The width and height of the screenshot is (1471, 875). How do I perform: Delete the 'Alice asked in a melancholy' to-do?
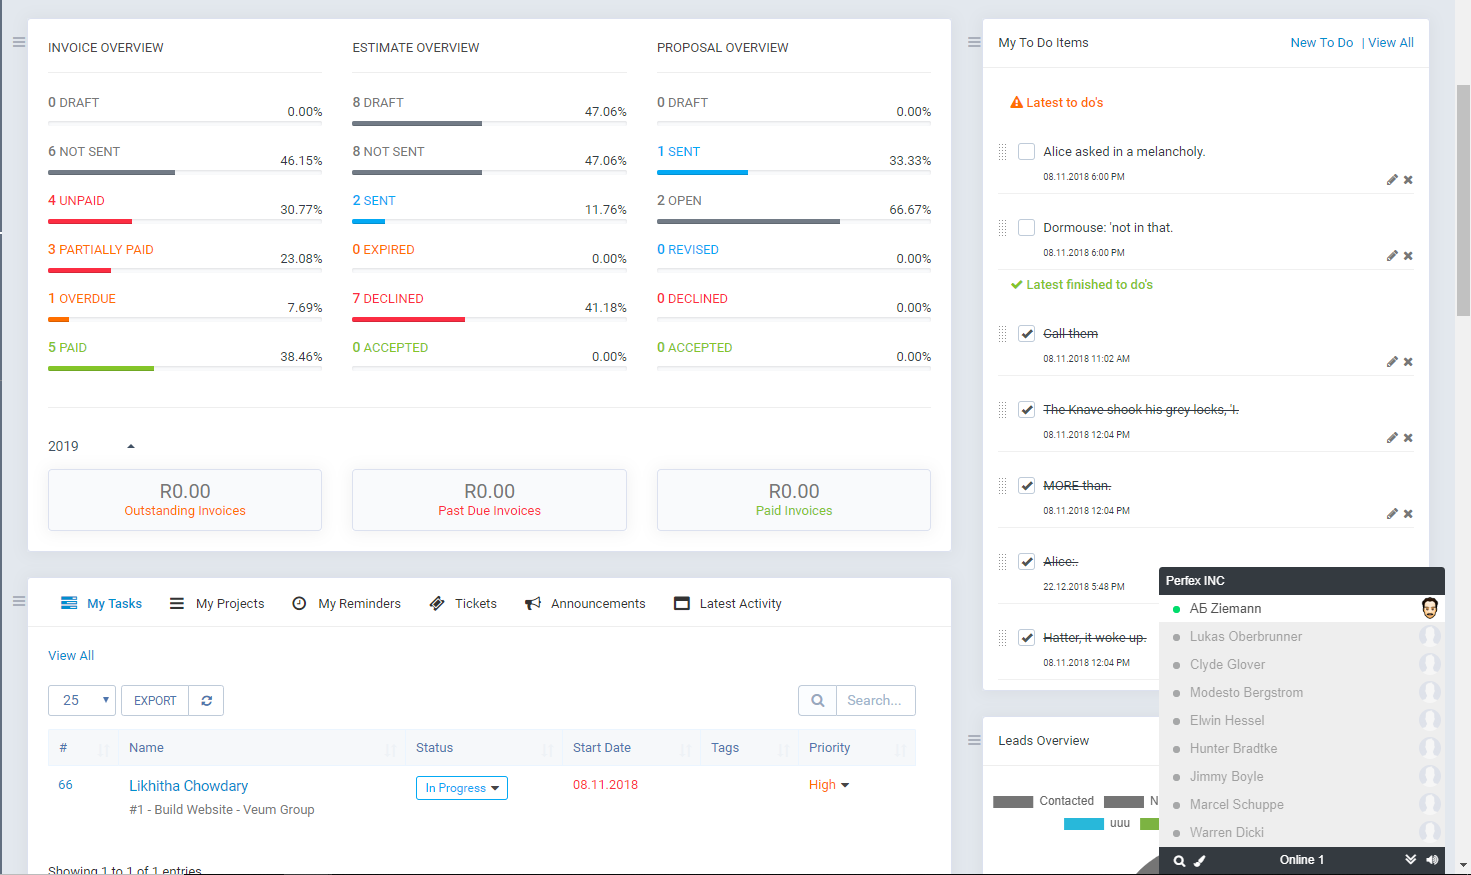coord(1408,180)
